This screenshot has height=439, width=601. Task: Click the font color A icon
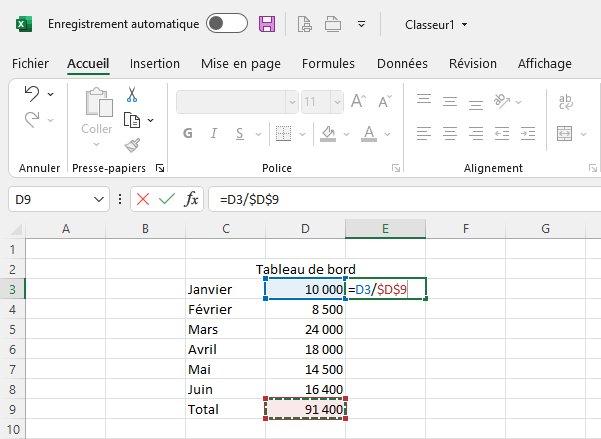coord(369,133)
